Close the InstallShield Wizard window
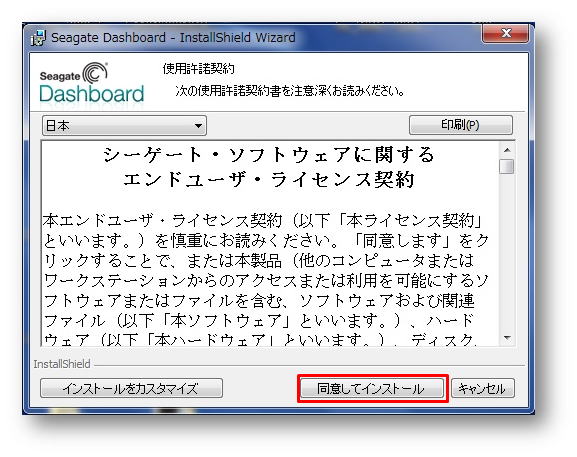The image size is (577, 457). [505, 33]
